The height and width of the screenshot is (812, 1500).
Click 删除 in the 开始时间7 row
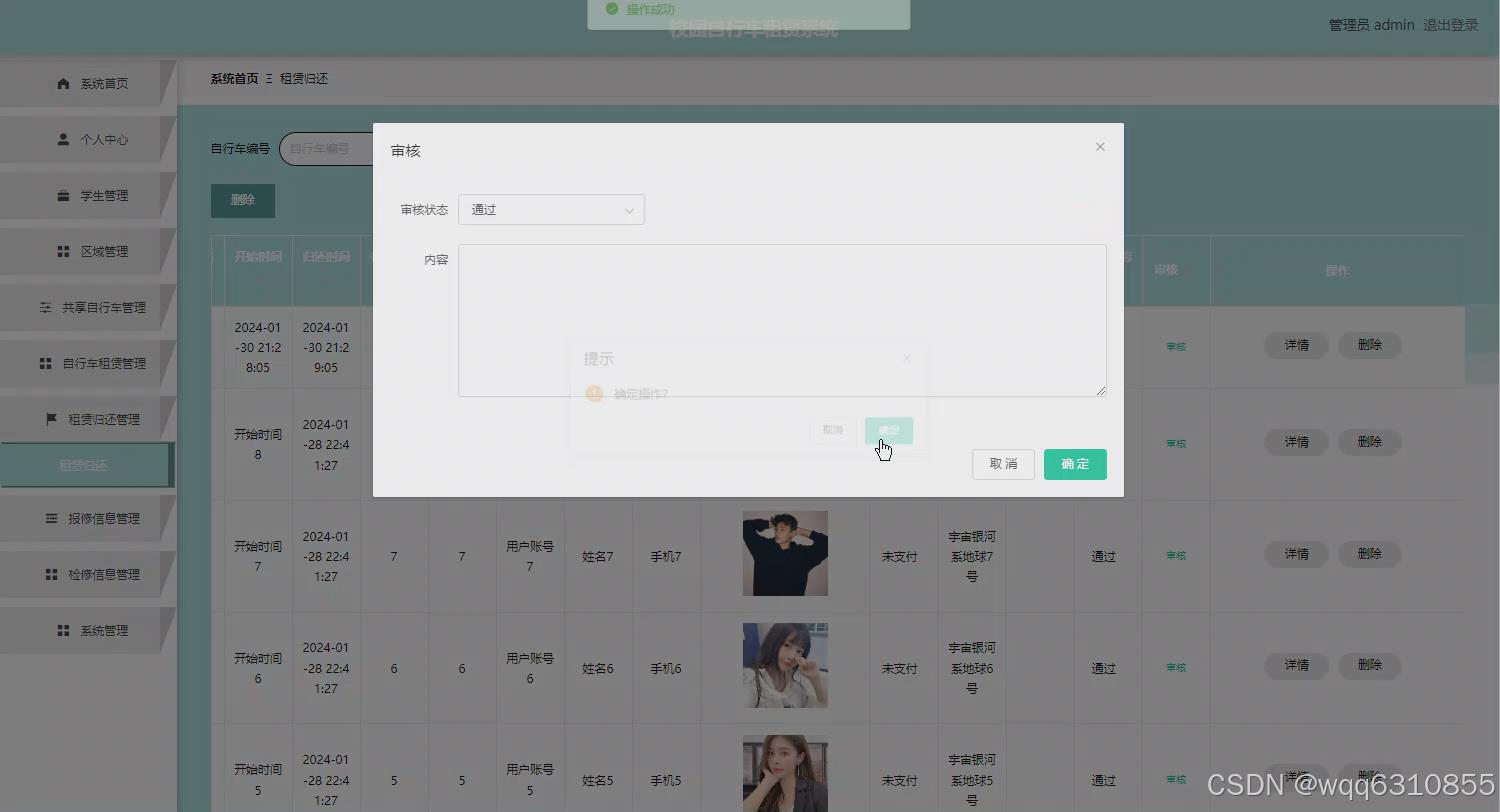(1369, 554)
